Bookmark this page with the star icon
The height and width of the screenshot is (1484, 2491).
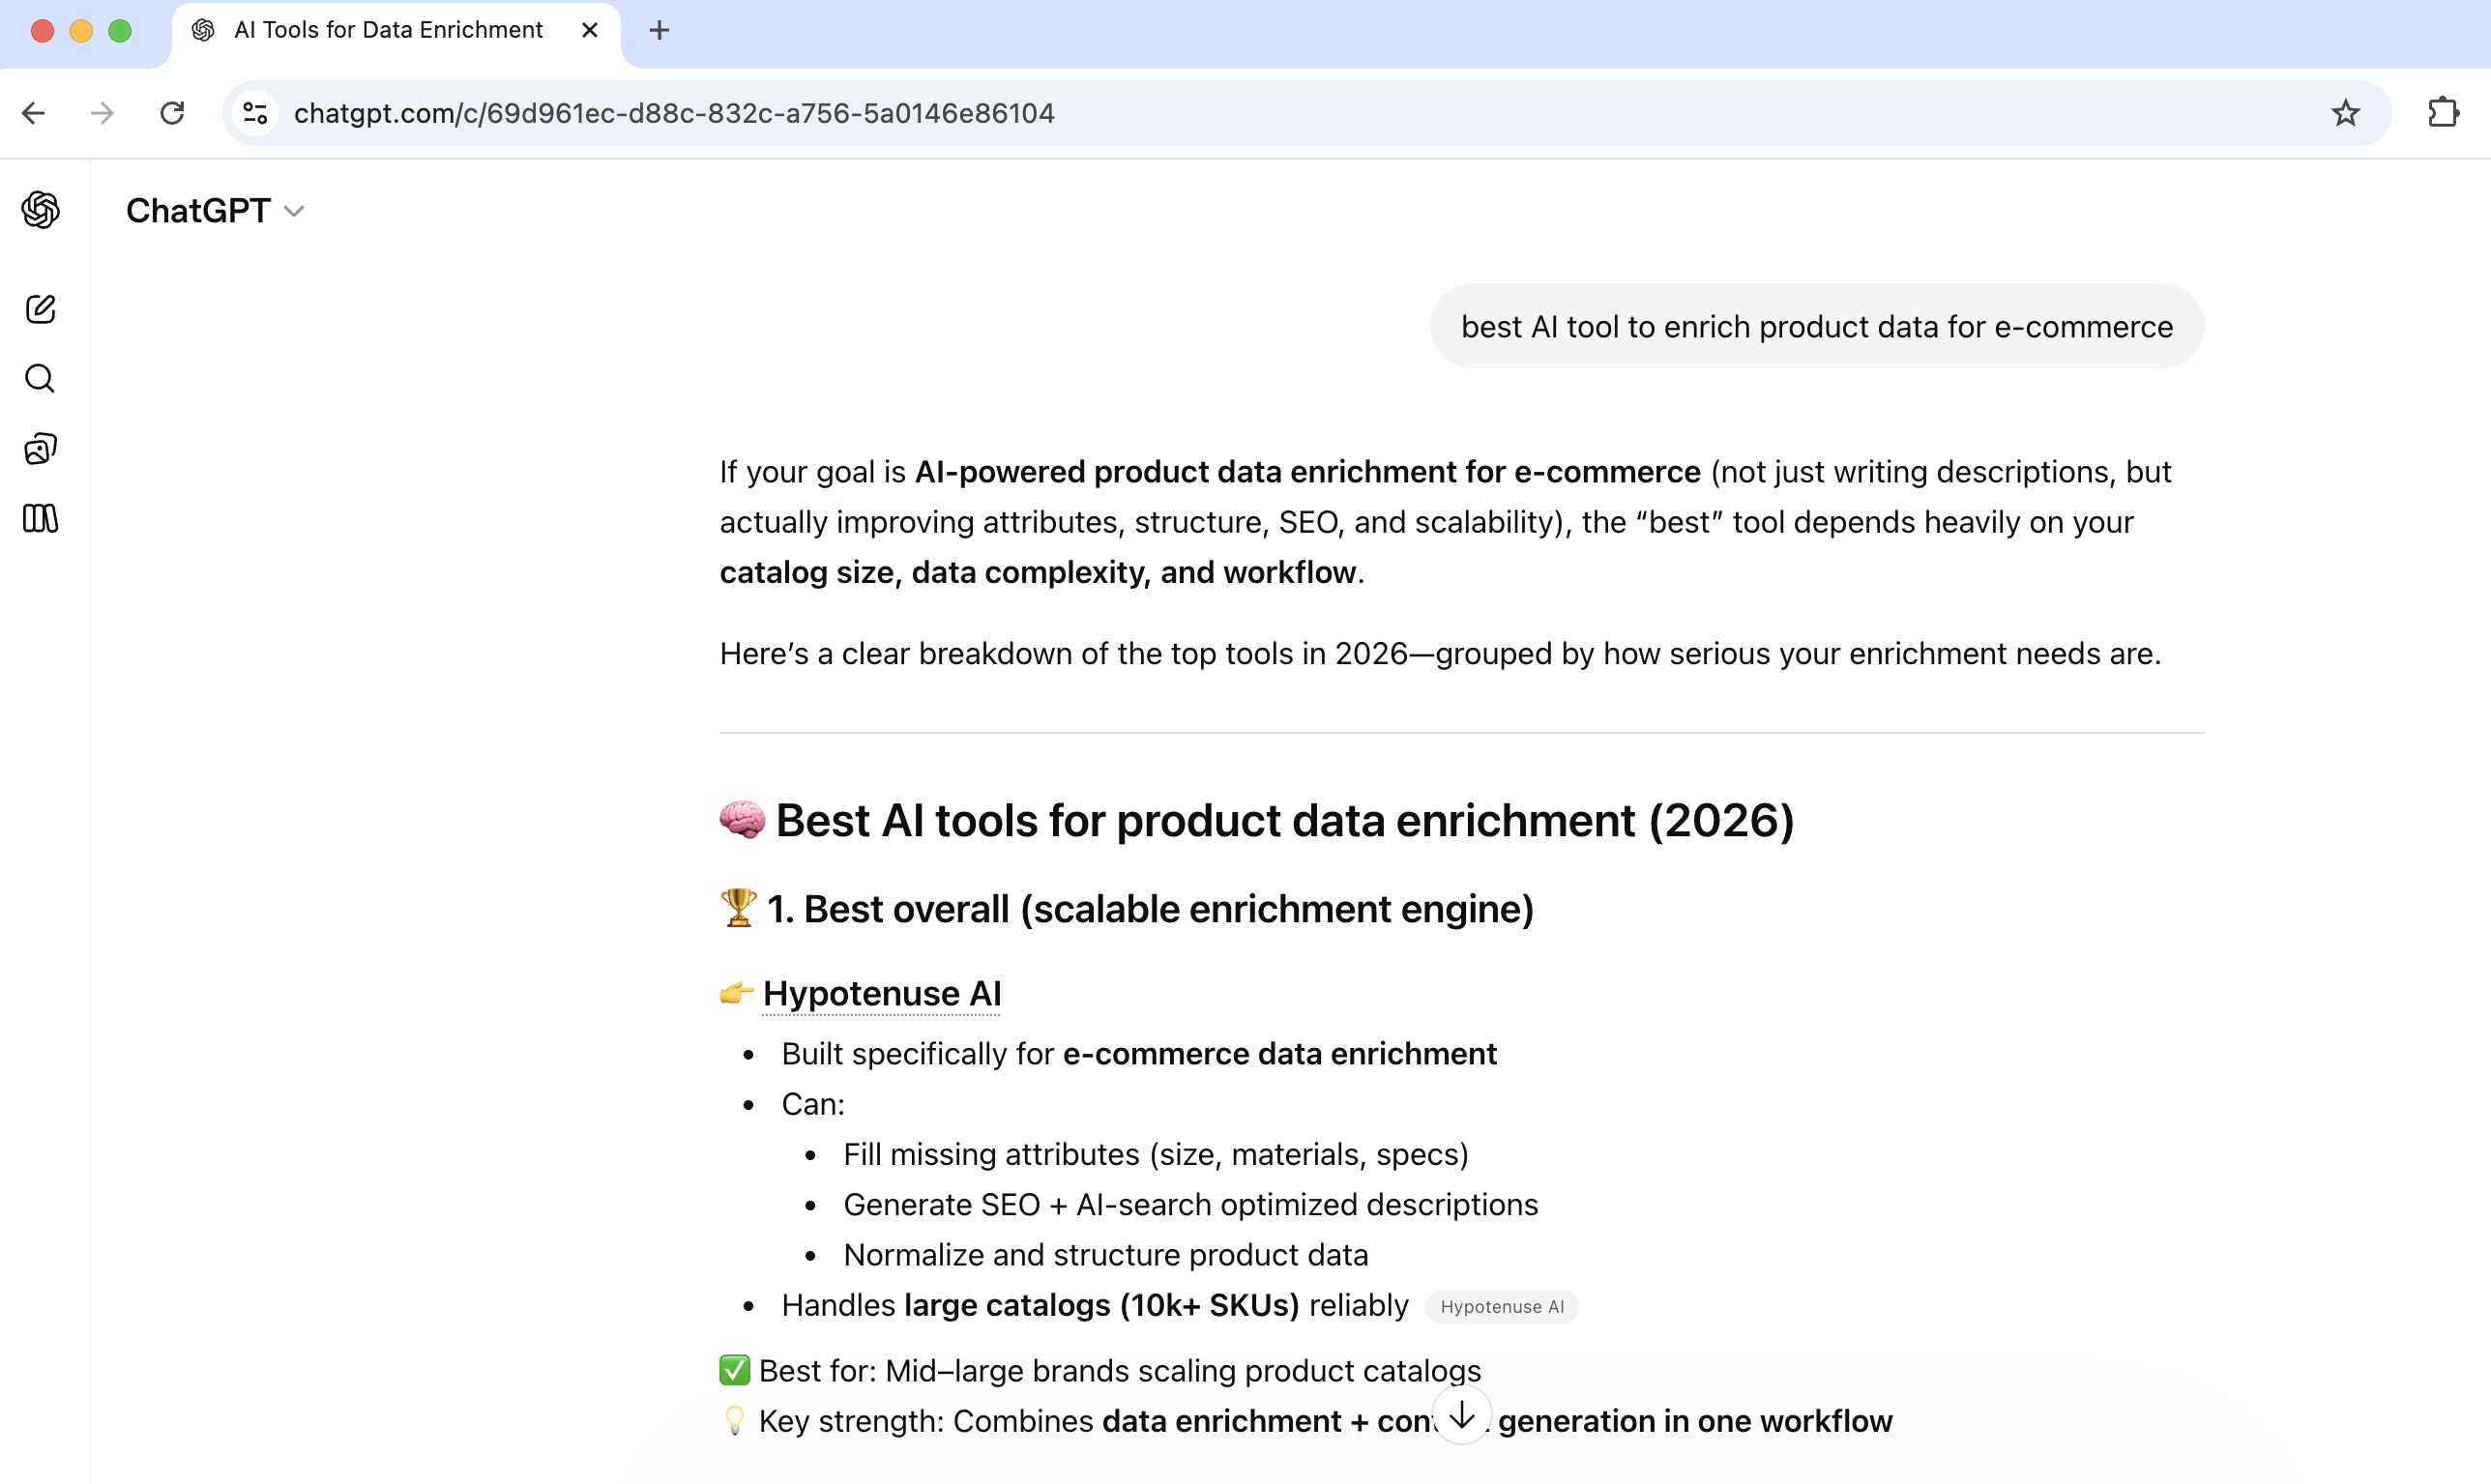(x=2345, y=113)
